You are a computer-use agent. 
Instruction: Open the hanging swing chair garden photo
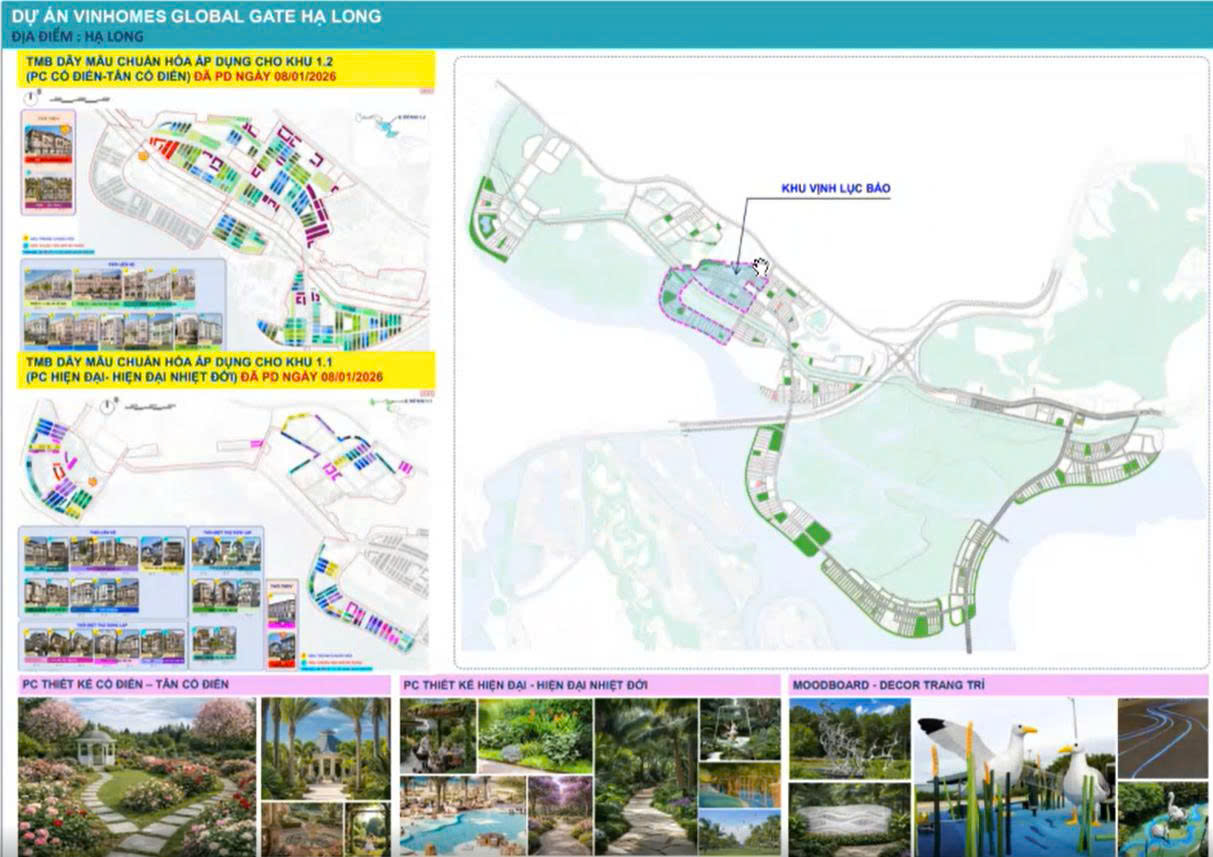click(740, 729)
